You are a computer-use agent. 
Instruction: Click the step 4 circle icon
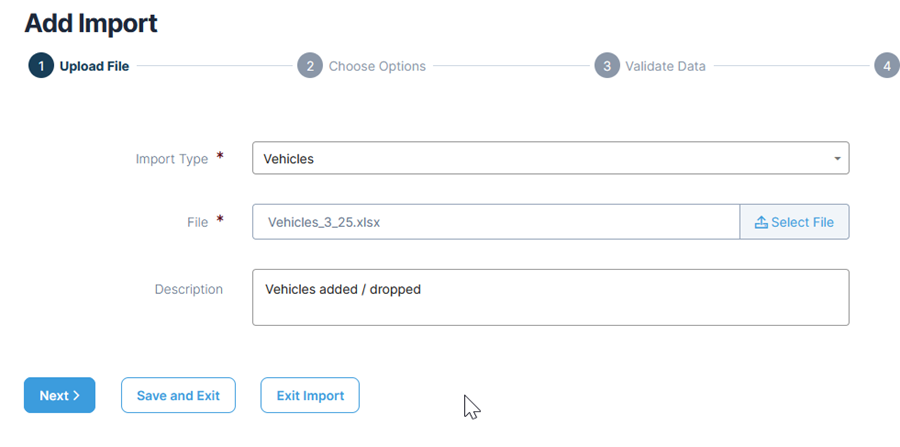click(886, 66)
